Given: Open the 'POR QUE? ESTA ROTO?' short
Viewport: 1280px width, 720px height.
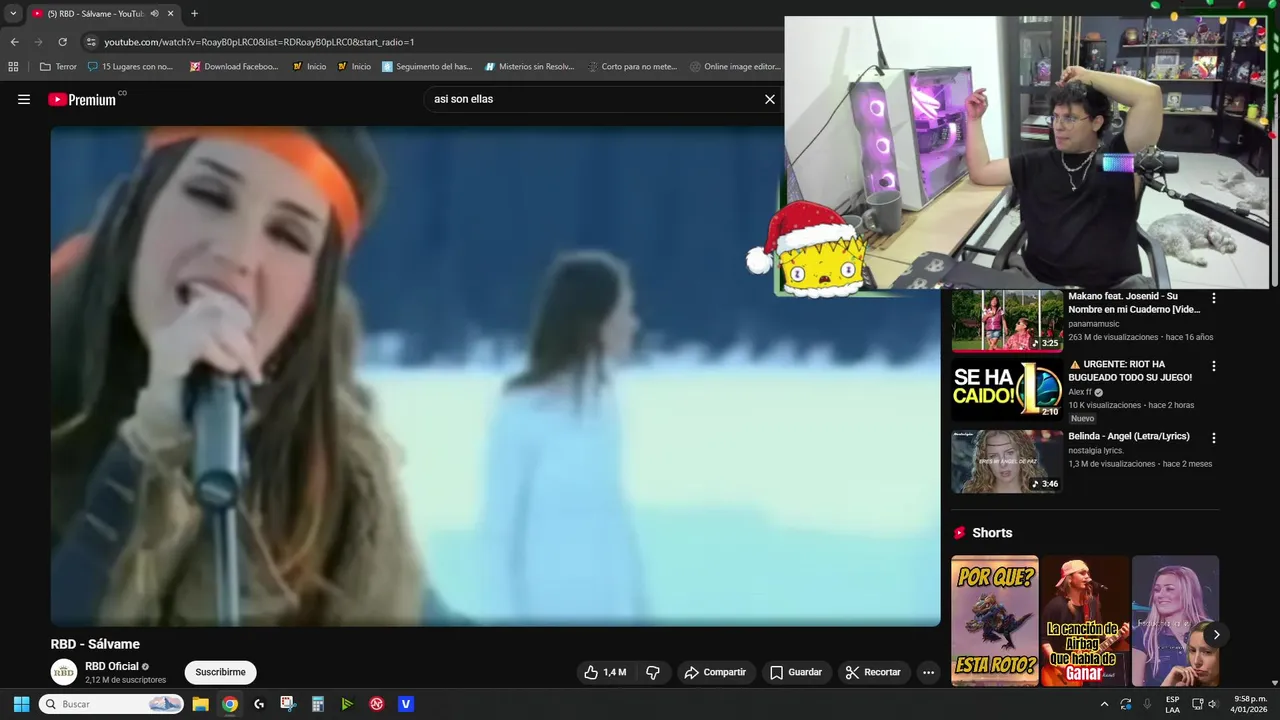Looking at the screenshot, I should [x=995, y=620].
